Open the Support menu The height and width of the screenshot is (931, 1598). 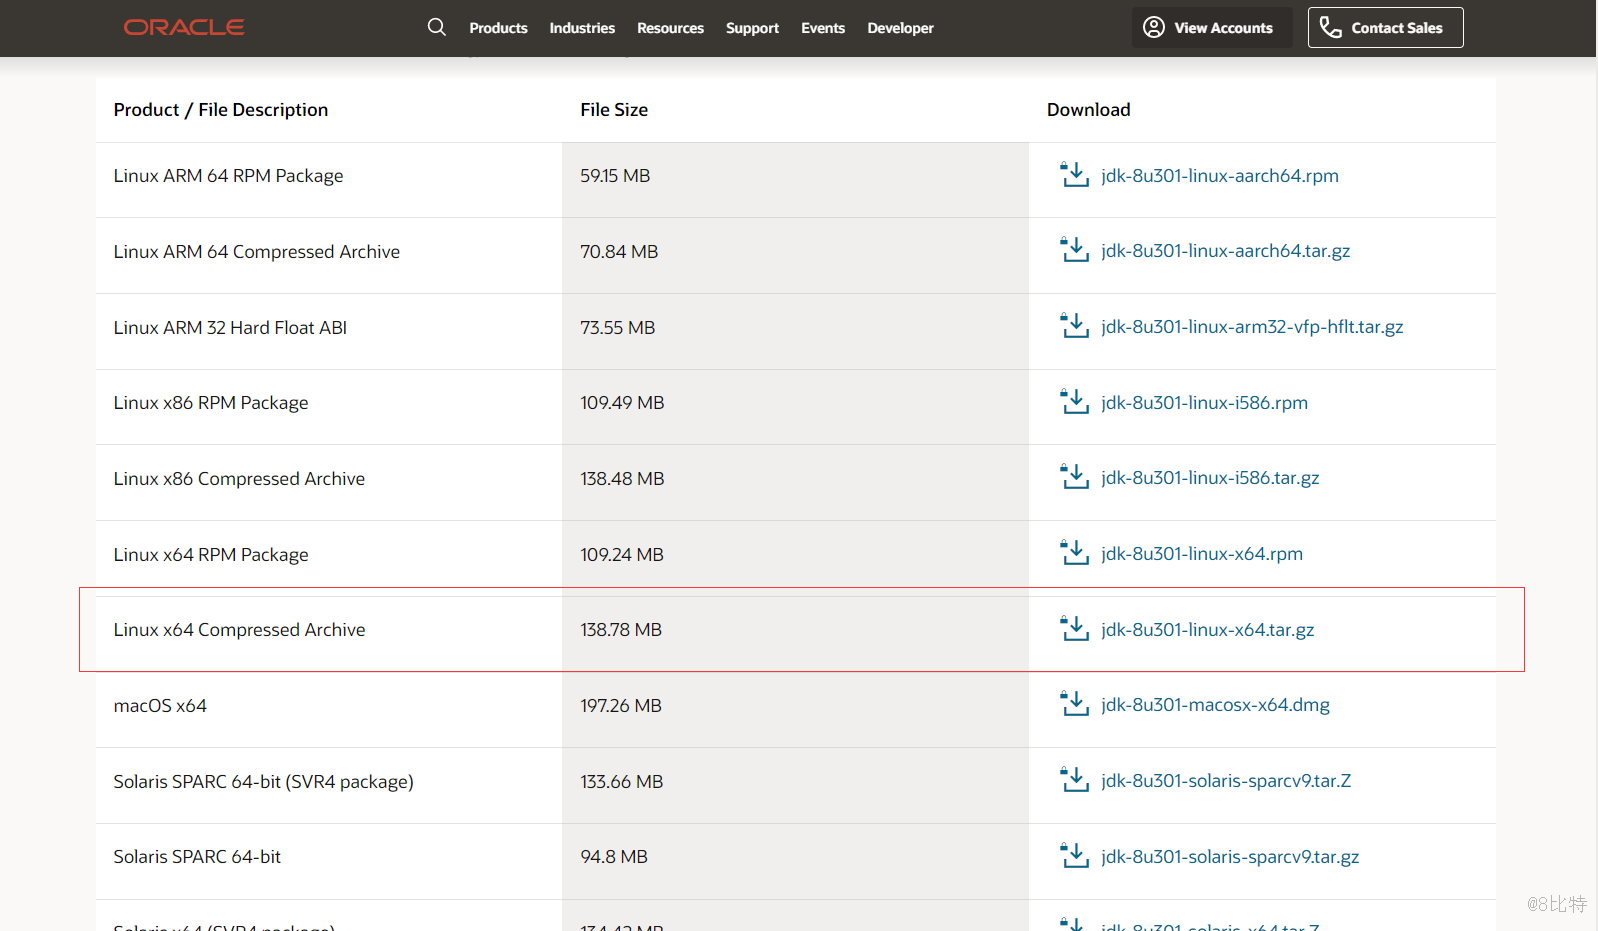point(752,28)
